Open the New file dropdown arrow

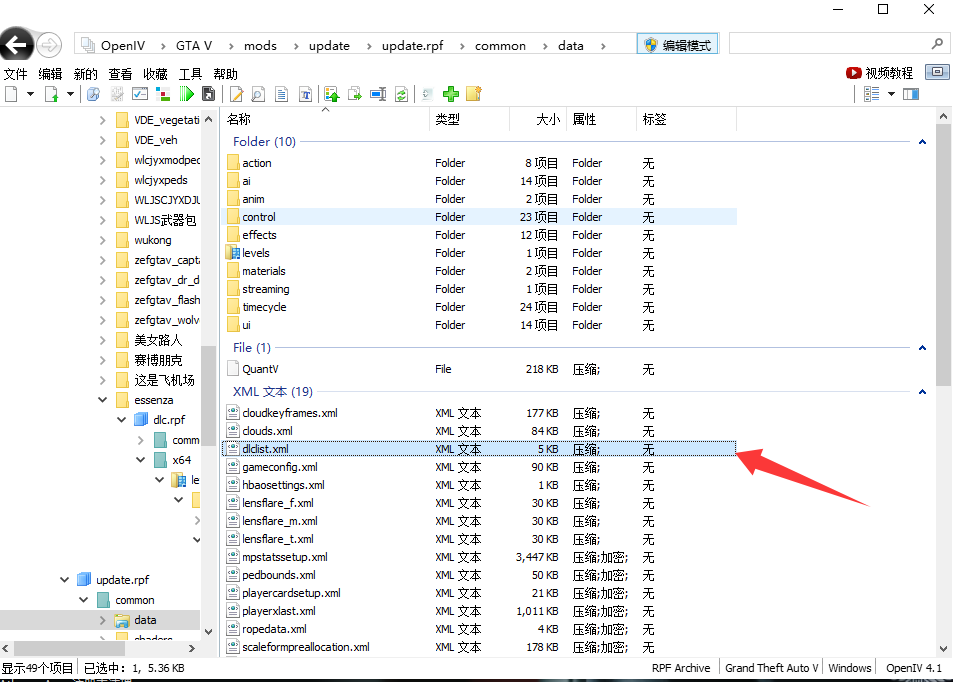coord(30,94)
